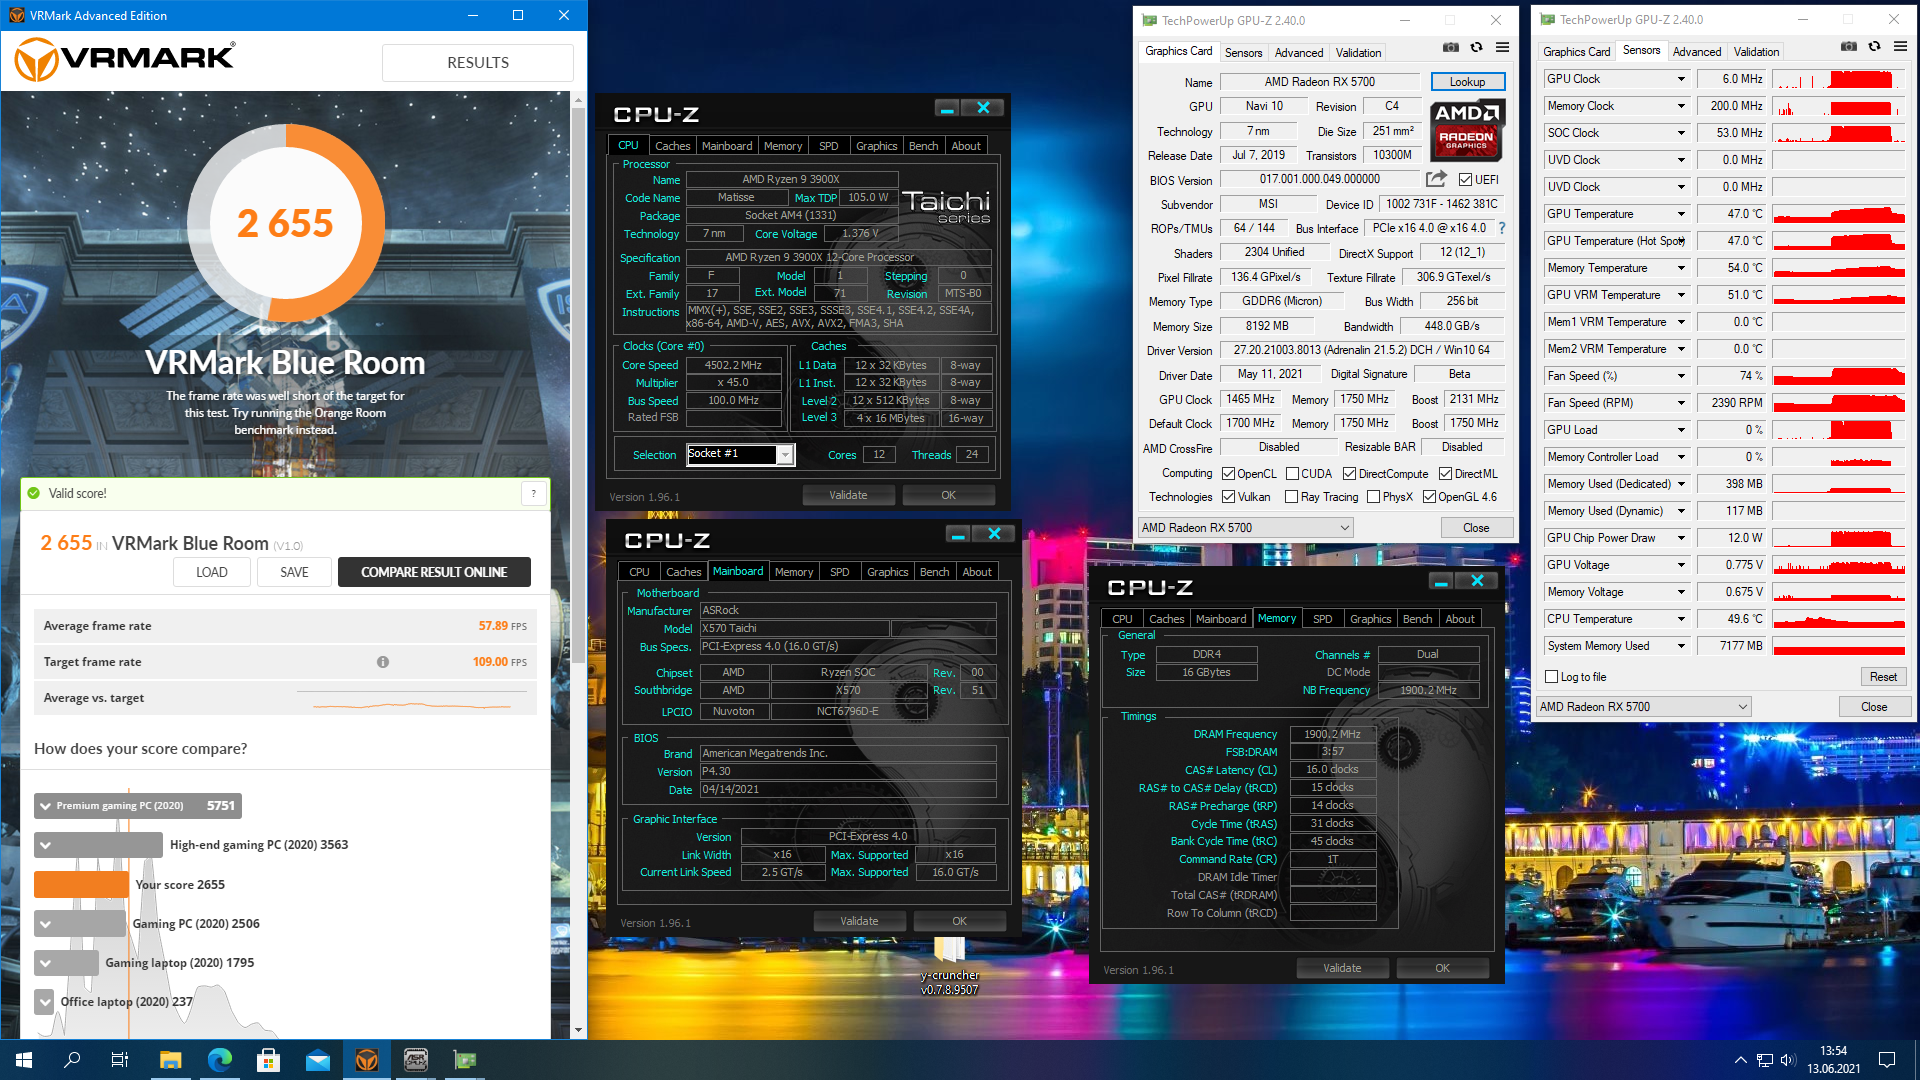Open the Fan Speed (RPM) sensor dropdown
The height and width of the screenshot is (1080, 1920).
tap(1680, 403)
